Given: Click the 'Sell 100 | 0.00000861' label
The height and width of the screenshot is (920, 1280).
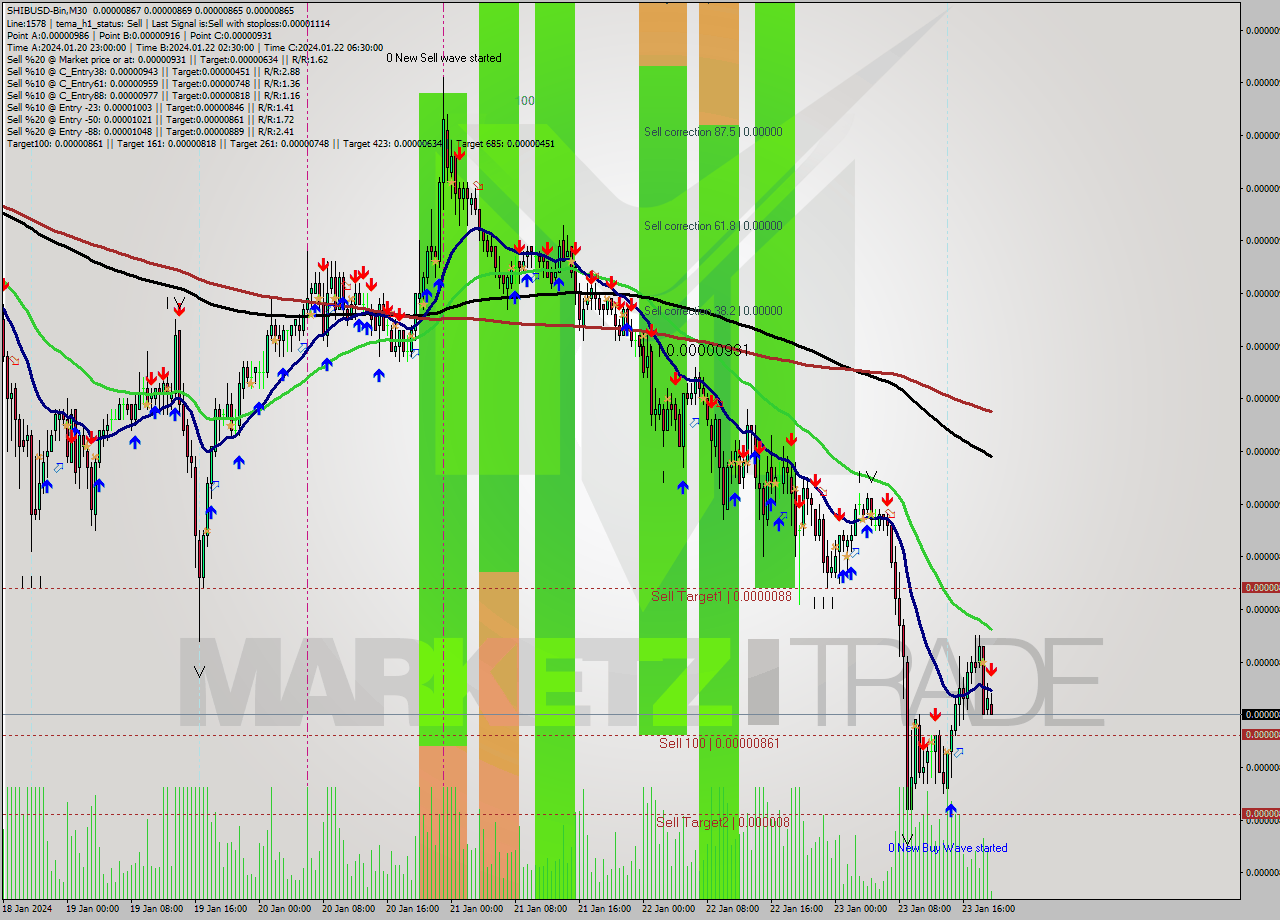Looking at the screenshot, I should (x=719, y=743).
